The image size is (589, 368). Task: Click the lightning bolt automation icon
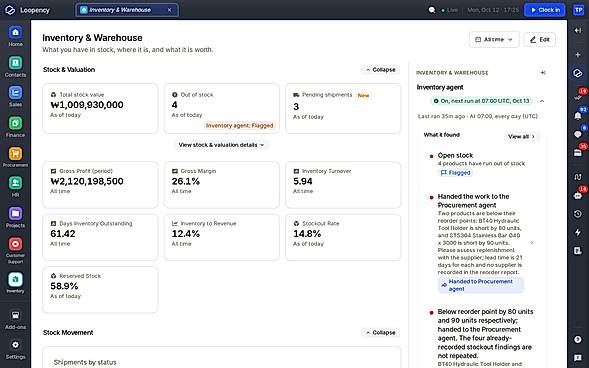[578, 232]
